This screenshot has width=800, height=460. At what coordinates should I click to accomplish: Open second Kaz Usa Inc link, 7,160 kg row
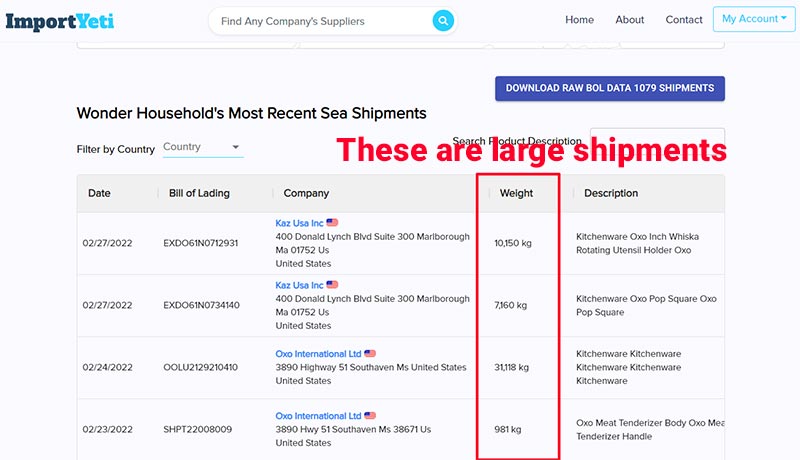click(299, 285)
